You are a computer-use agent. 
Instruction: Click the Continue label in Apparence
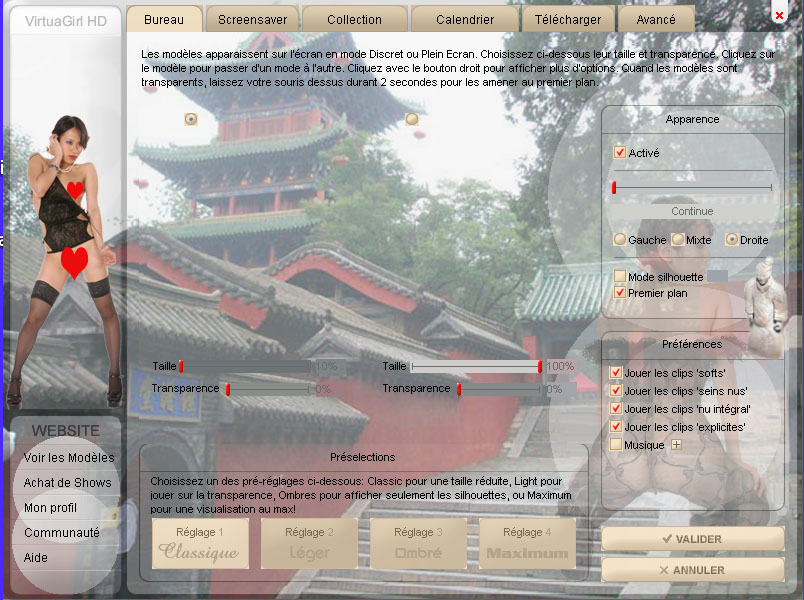tap(692, 211)
